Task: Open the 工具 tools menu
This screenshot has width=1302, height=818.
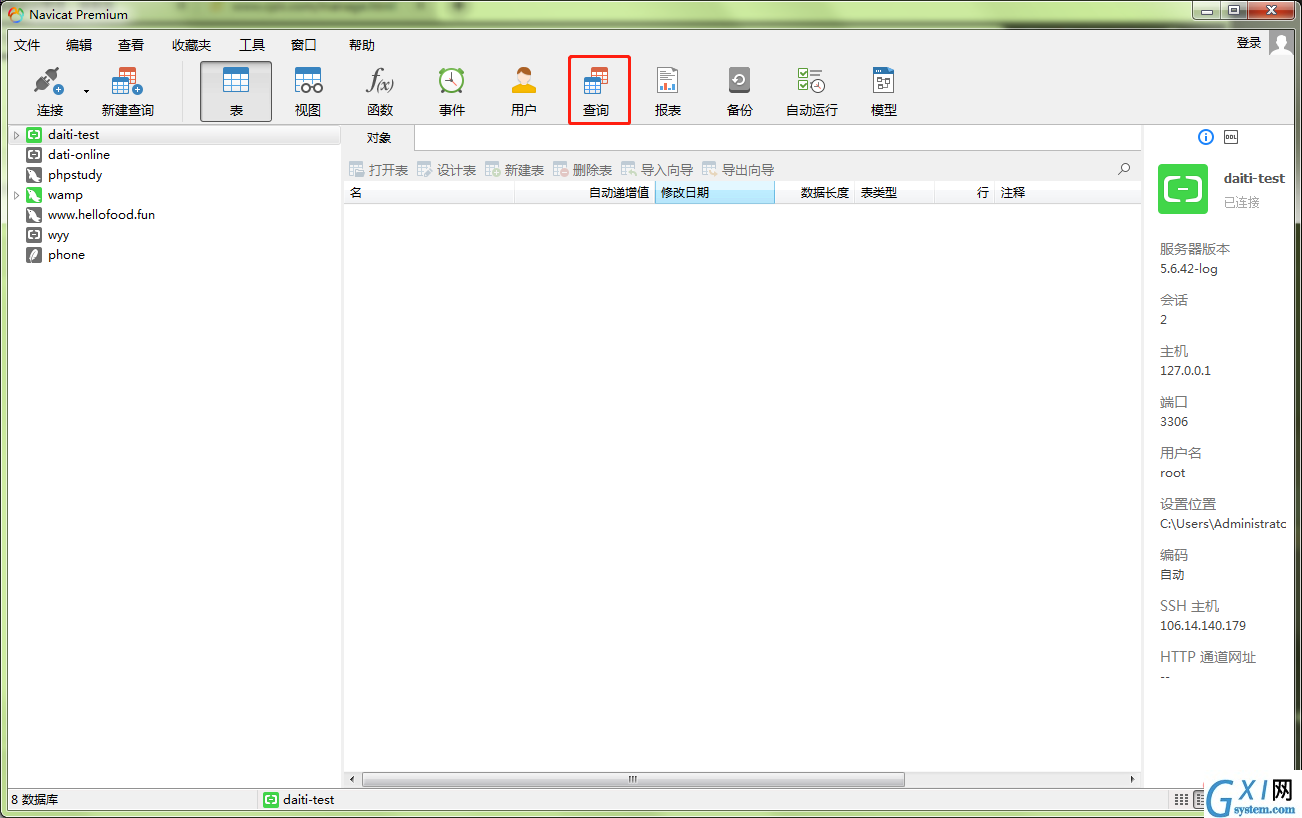Action: point(252,45)
